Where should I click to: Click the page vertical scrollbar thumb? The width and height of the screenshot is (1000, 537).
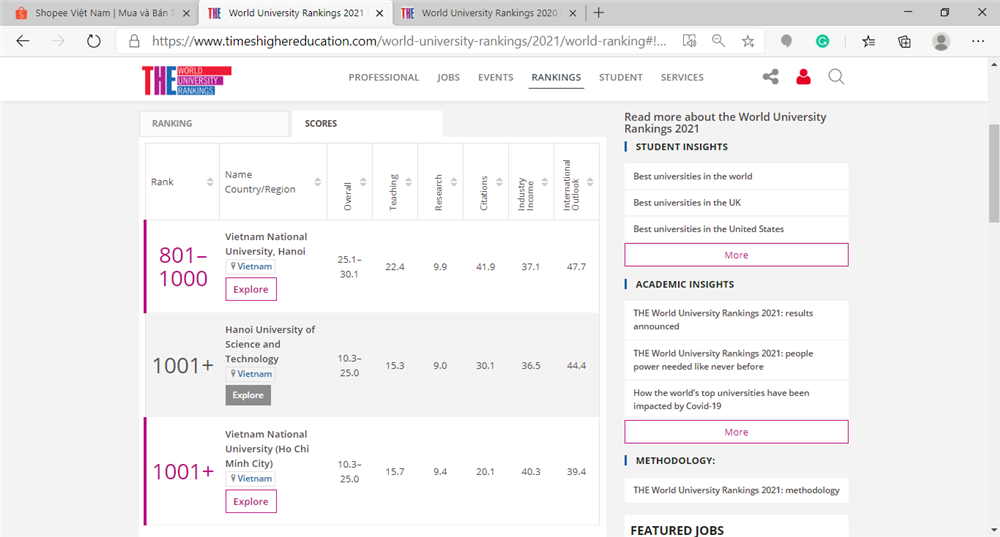click(x=994, y=173)
